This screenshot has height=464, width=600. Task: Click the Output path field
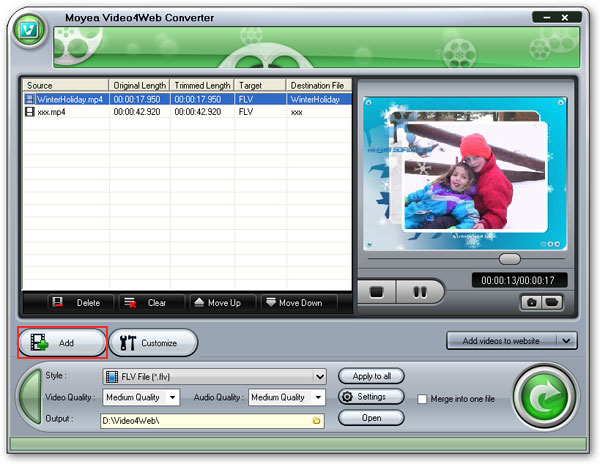212,421
